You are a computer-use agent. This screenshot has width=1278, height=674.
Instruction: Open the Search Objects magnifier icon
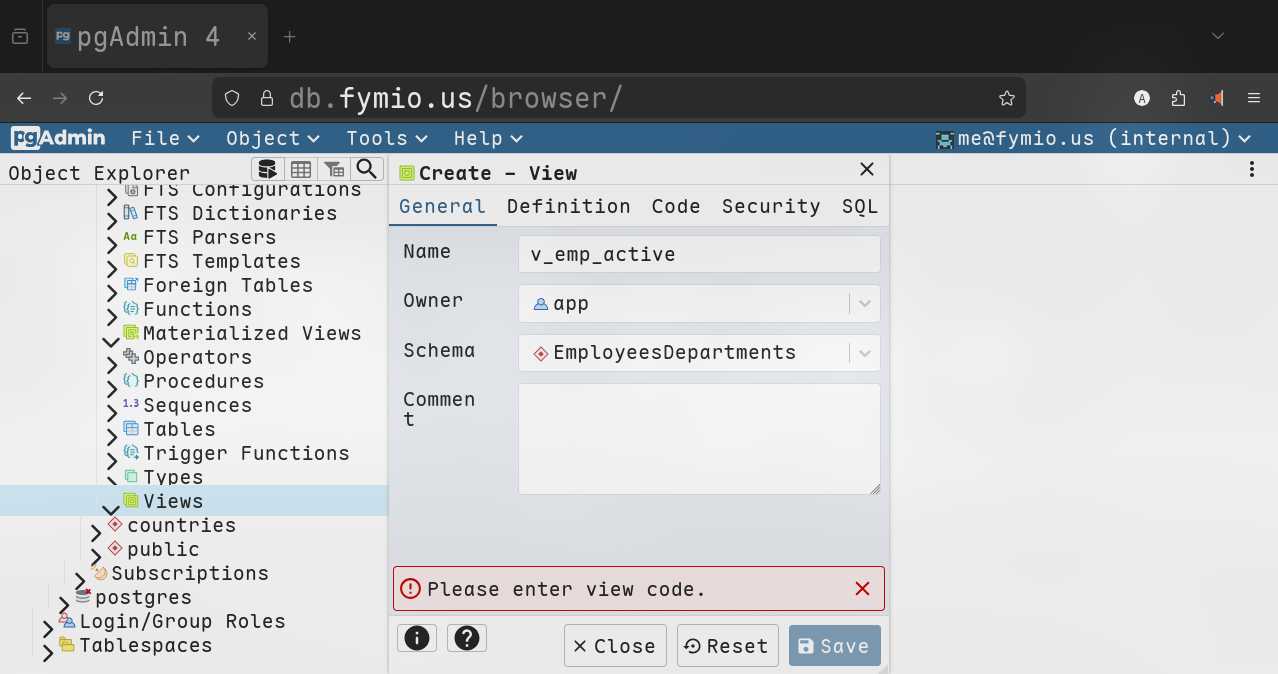click(367, 169)
